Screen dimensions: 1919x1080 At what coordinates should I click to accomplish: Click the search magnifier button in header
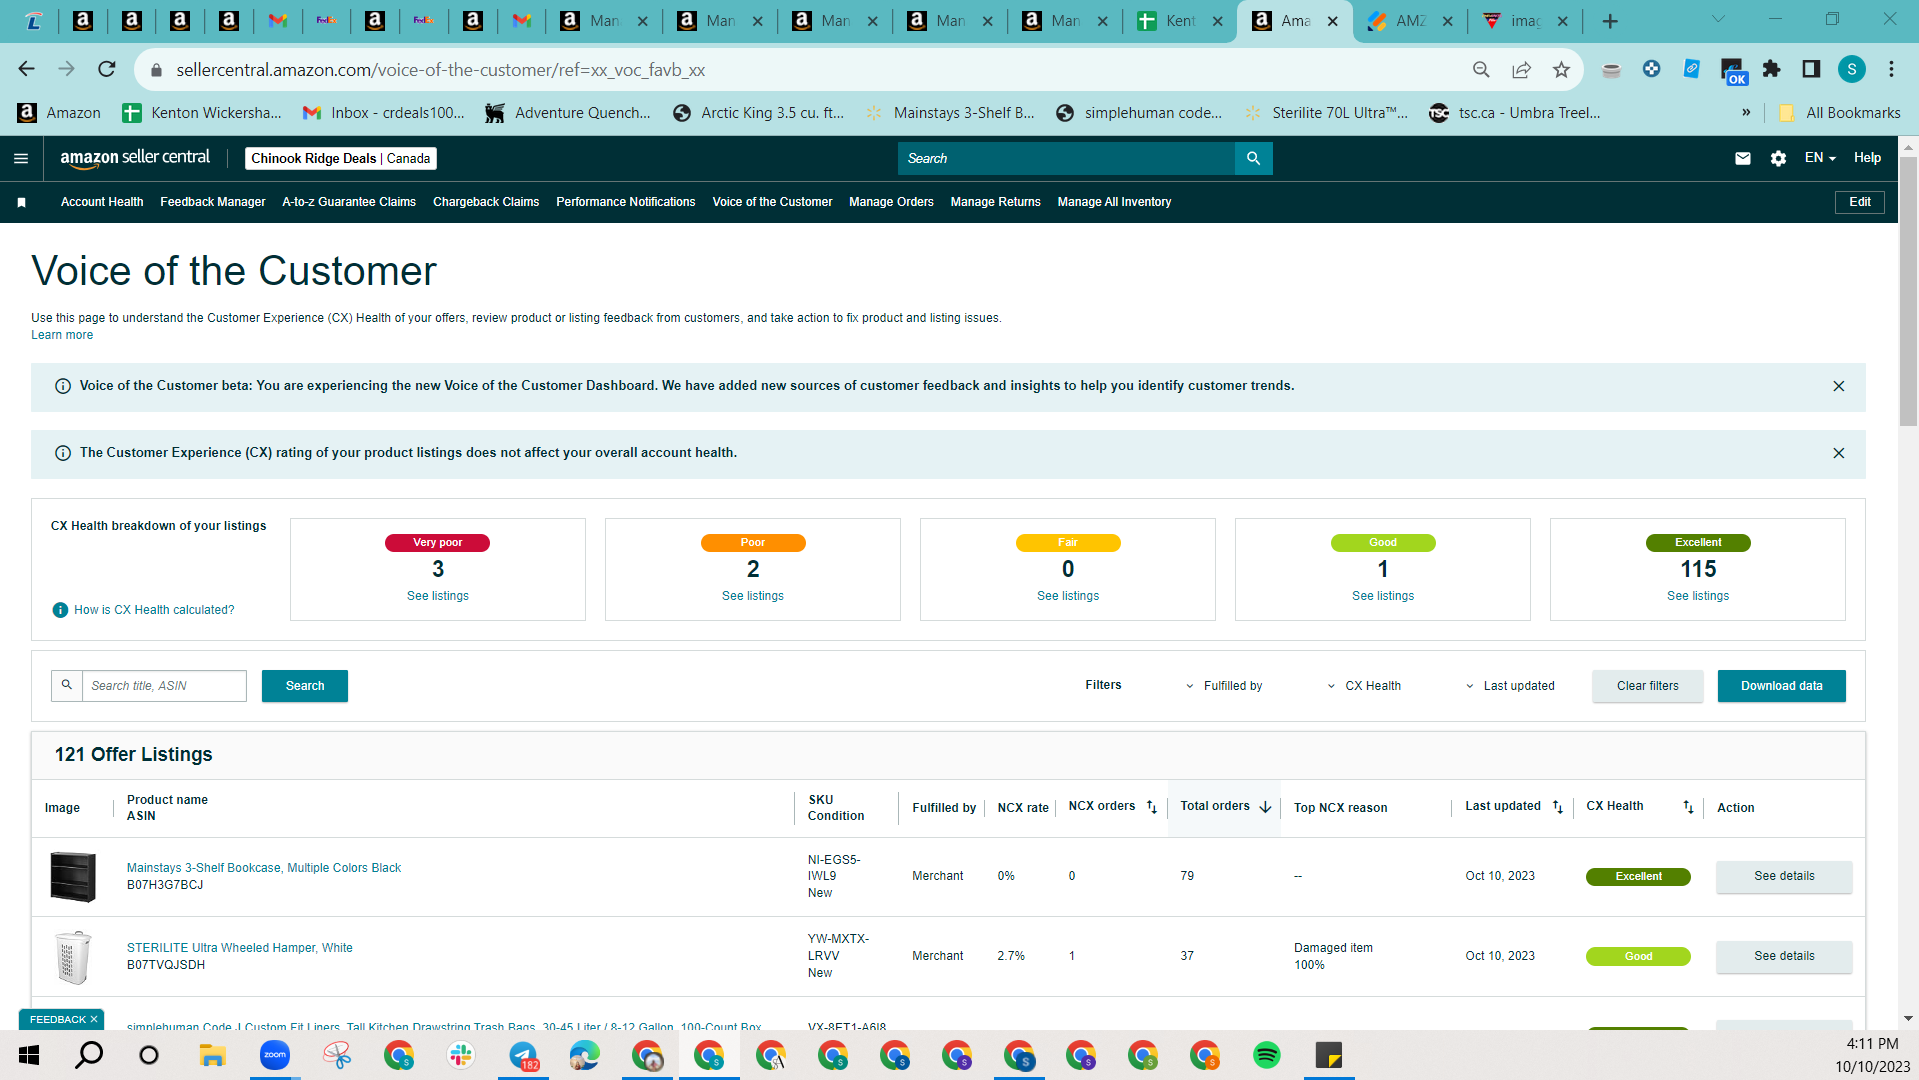pos(1253,158)
